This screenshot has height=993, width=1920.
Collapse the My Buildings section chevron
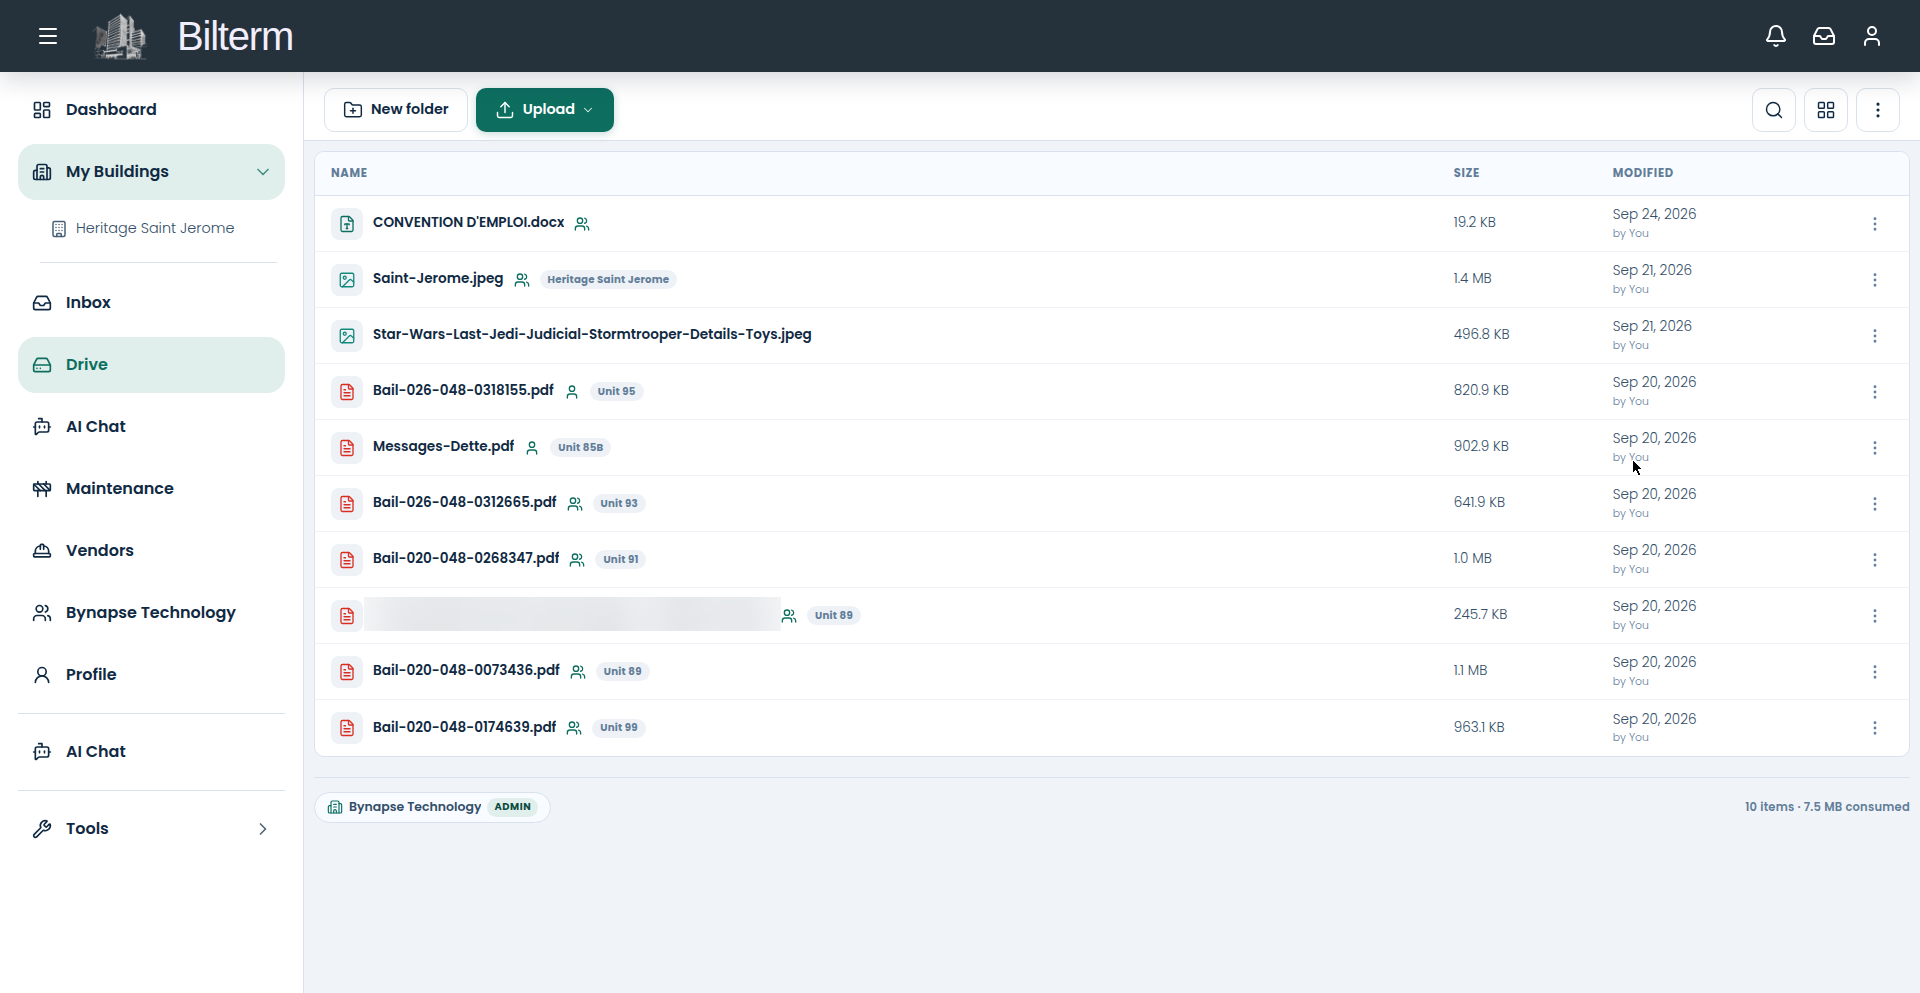pyautogui.click(x=263, y=172)
